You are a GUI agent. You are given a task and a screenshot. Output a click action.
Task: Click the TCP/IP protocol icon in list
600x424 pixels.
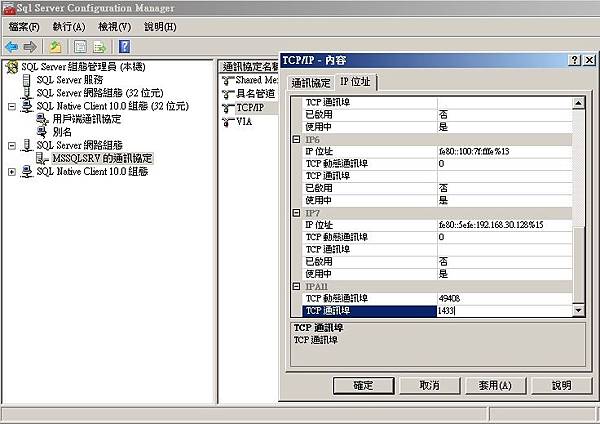(228, 108)
